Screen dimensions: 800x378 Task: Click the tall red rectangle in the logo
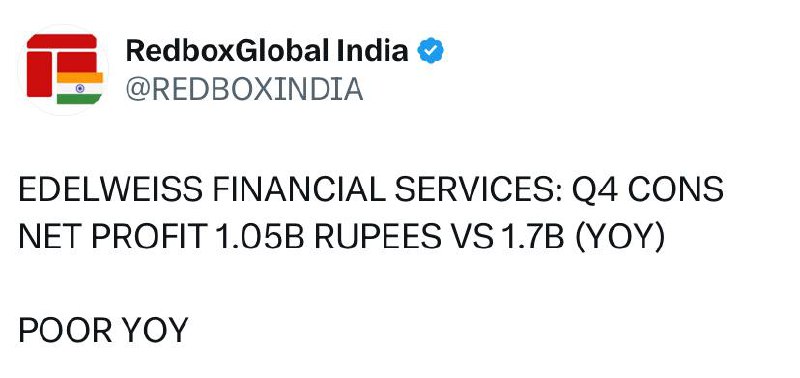[39, 74]
